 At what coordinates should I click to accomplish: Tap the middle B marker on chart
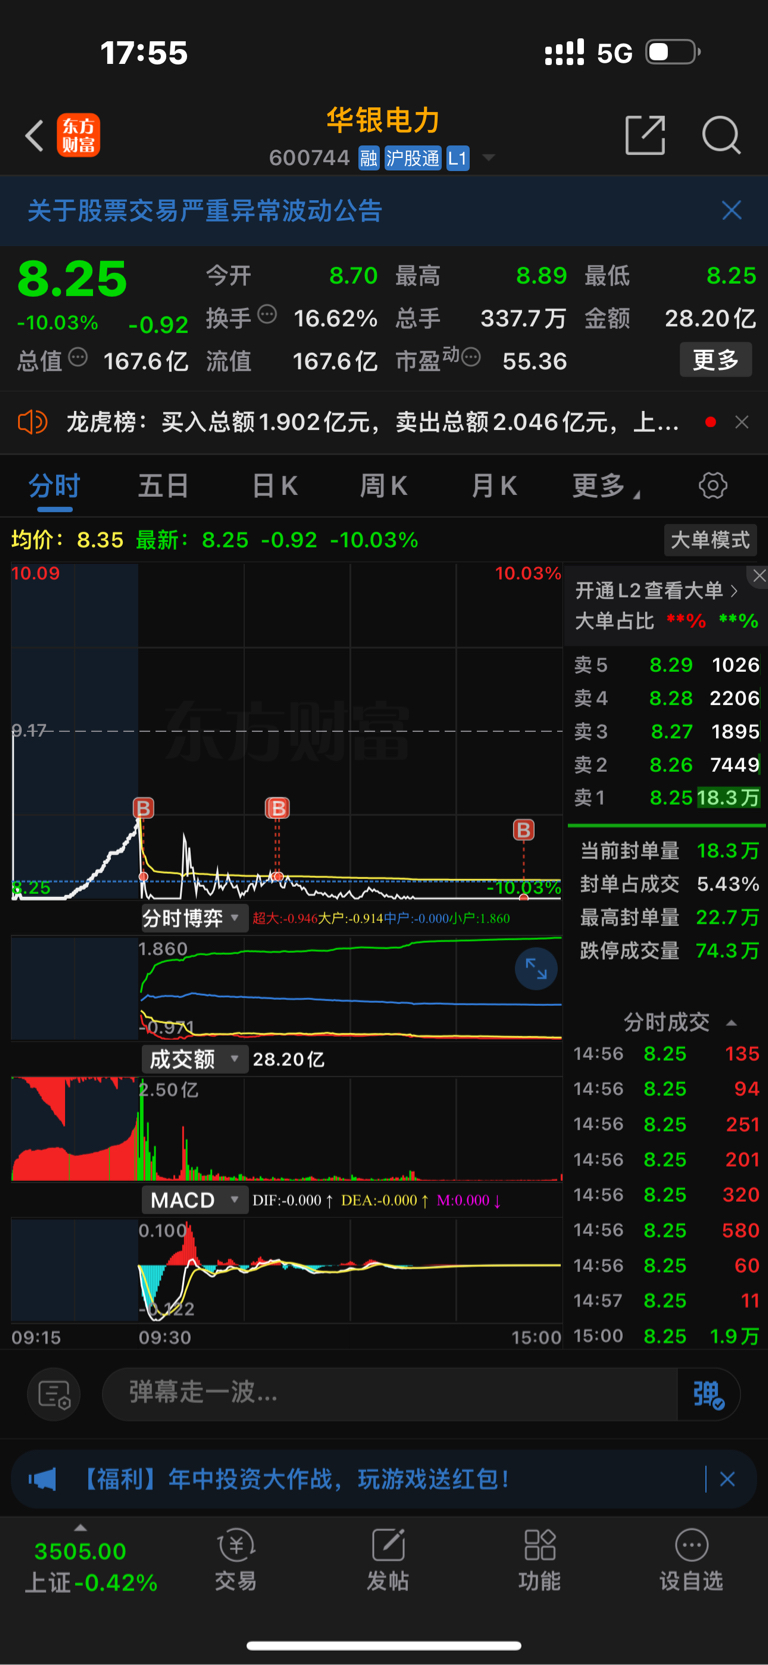[x=277, y=808]
